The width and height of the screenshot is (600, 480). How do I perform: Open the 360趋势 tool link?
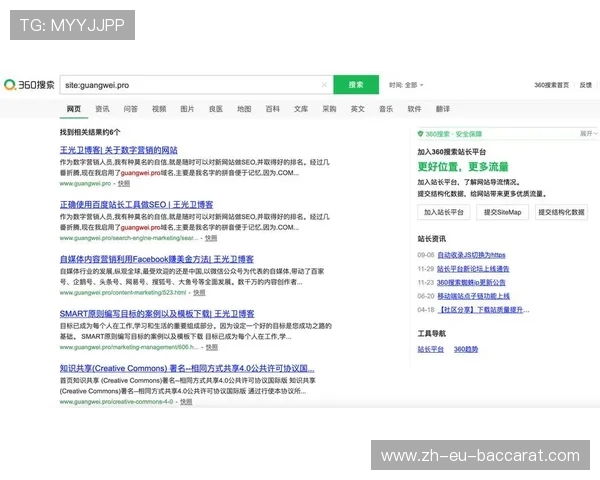coord(466,349)
